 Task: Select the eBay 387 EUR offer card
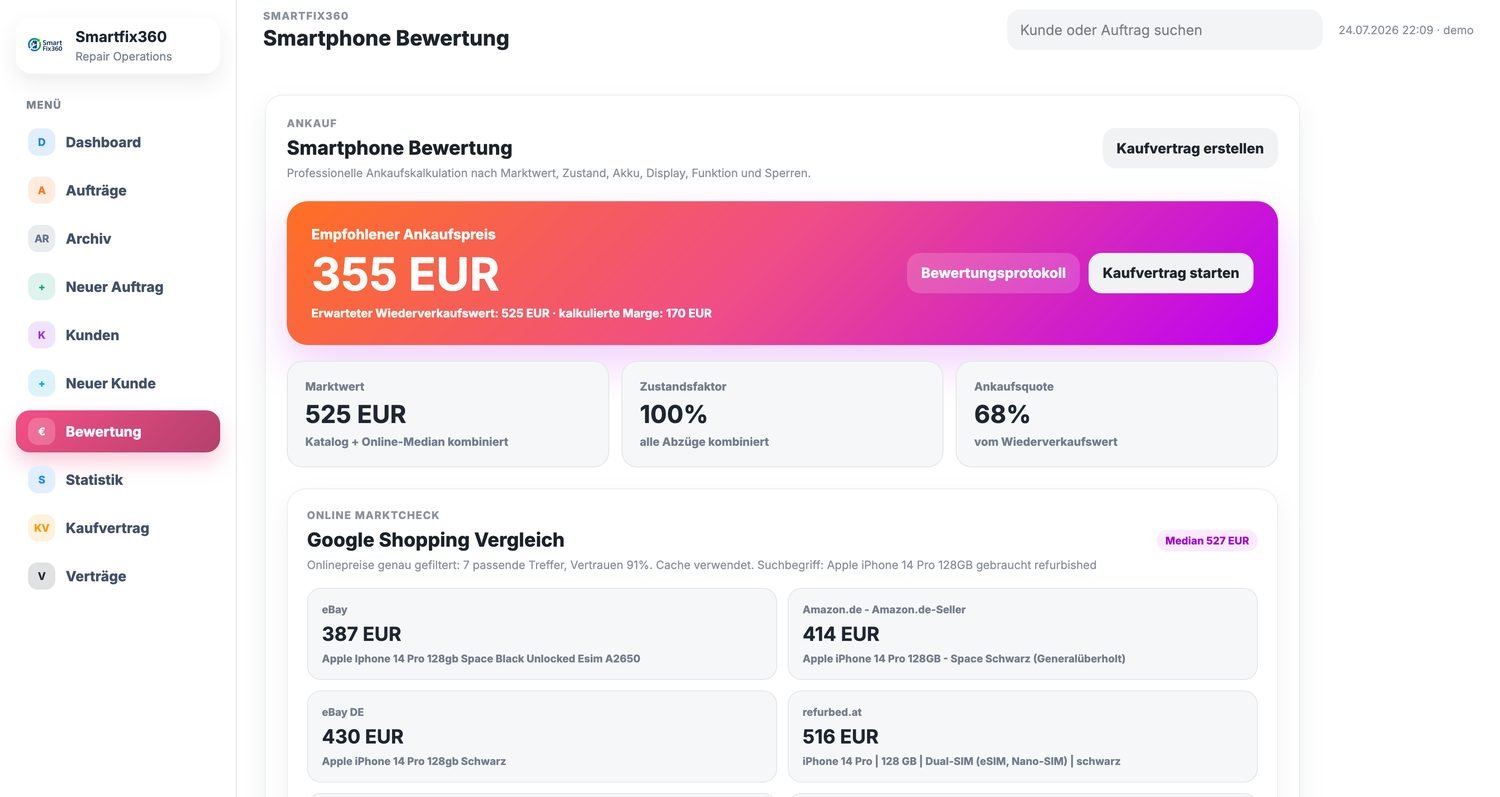tap(542, 634)
